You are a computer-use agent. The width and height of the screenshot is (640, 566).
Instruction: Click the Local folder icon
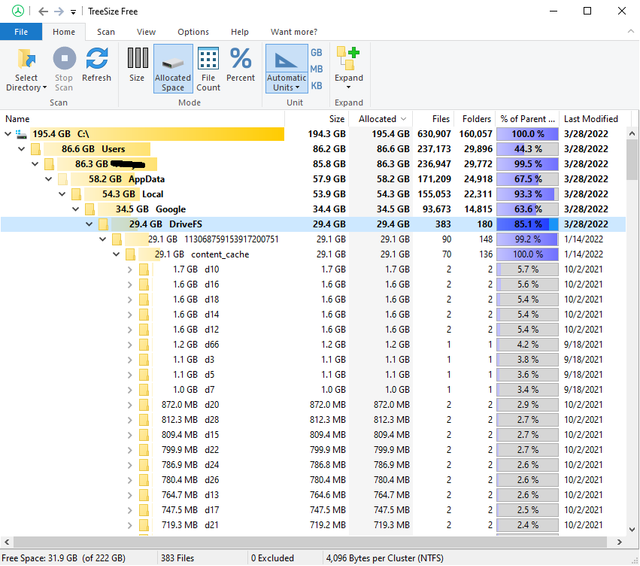pyautogui.click(x=76, y=194)
